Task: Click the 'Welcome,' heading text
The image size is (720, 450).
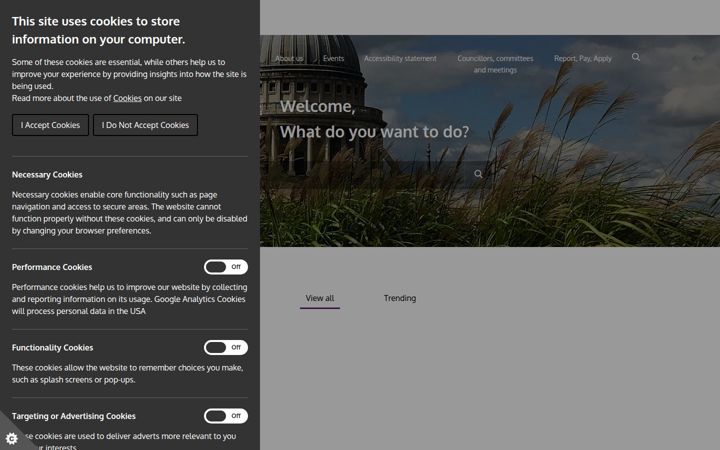Action: pos(317,107)
